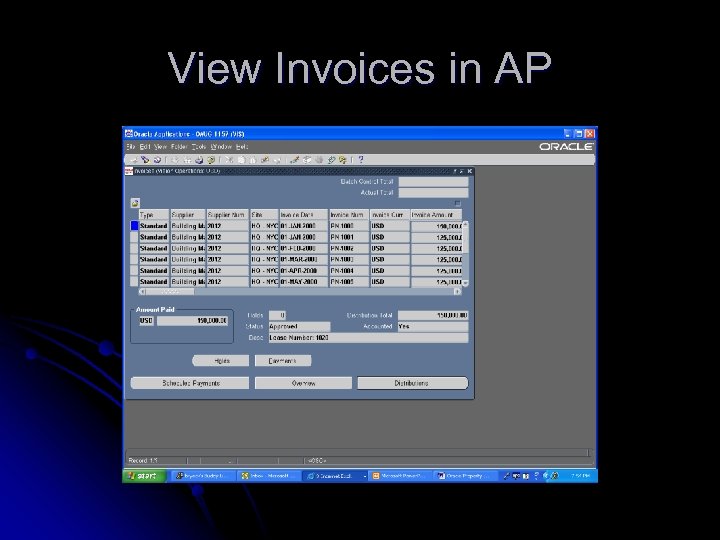This screenshot has width=720, height=540.
Task: Open the Window menu
Action: 221,147
